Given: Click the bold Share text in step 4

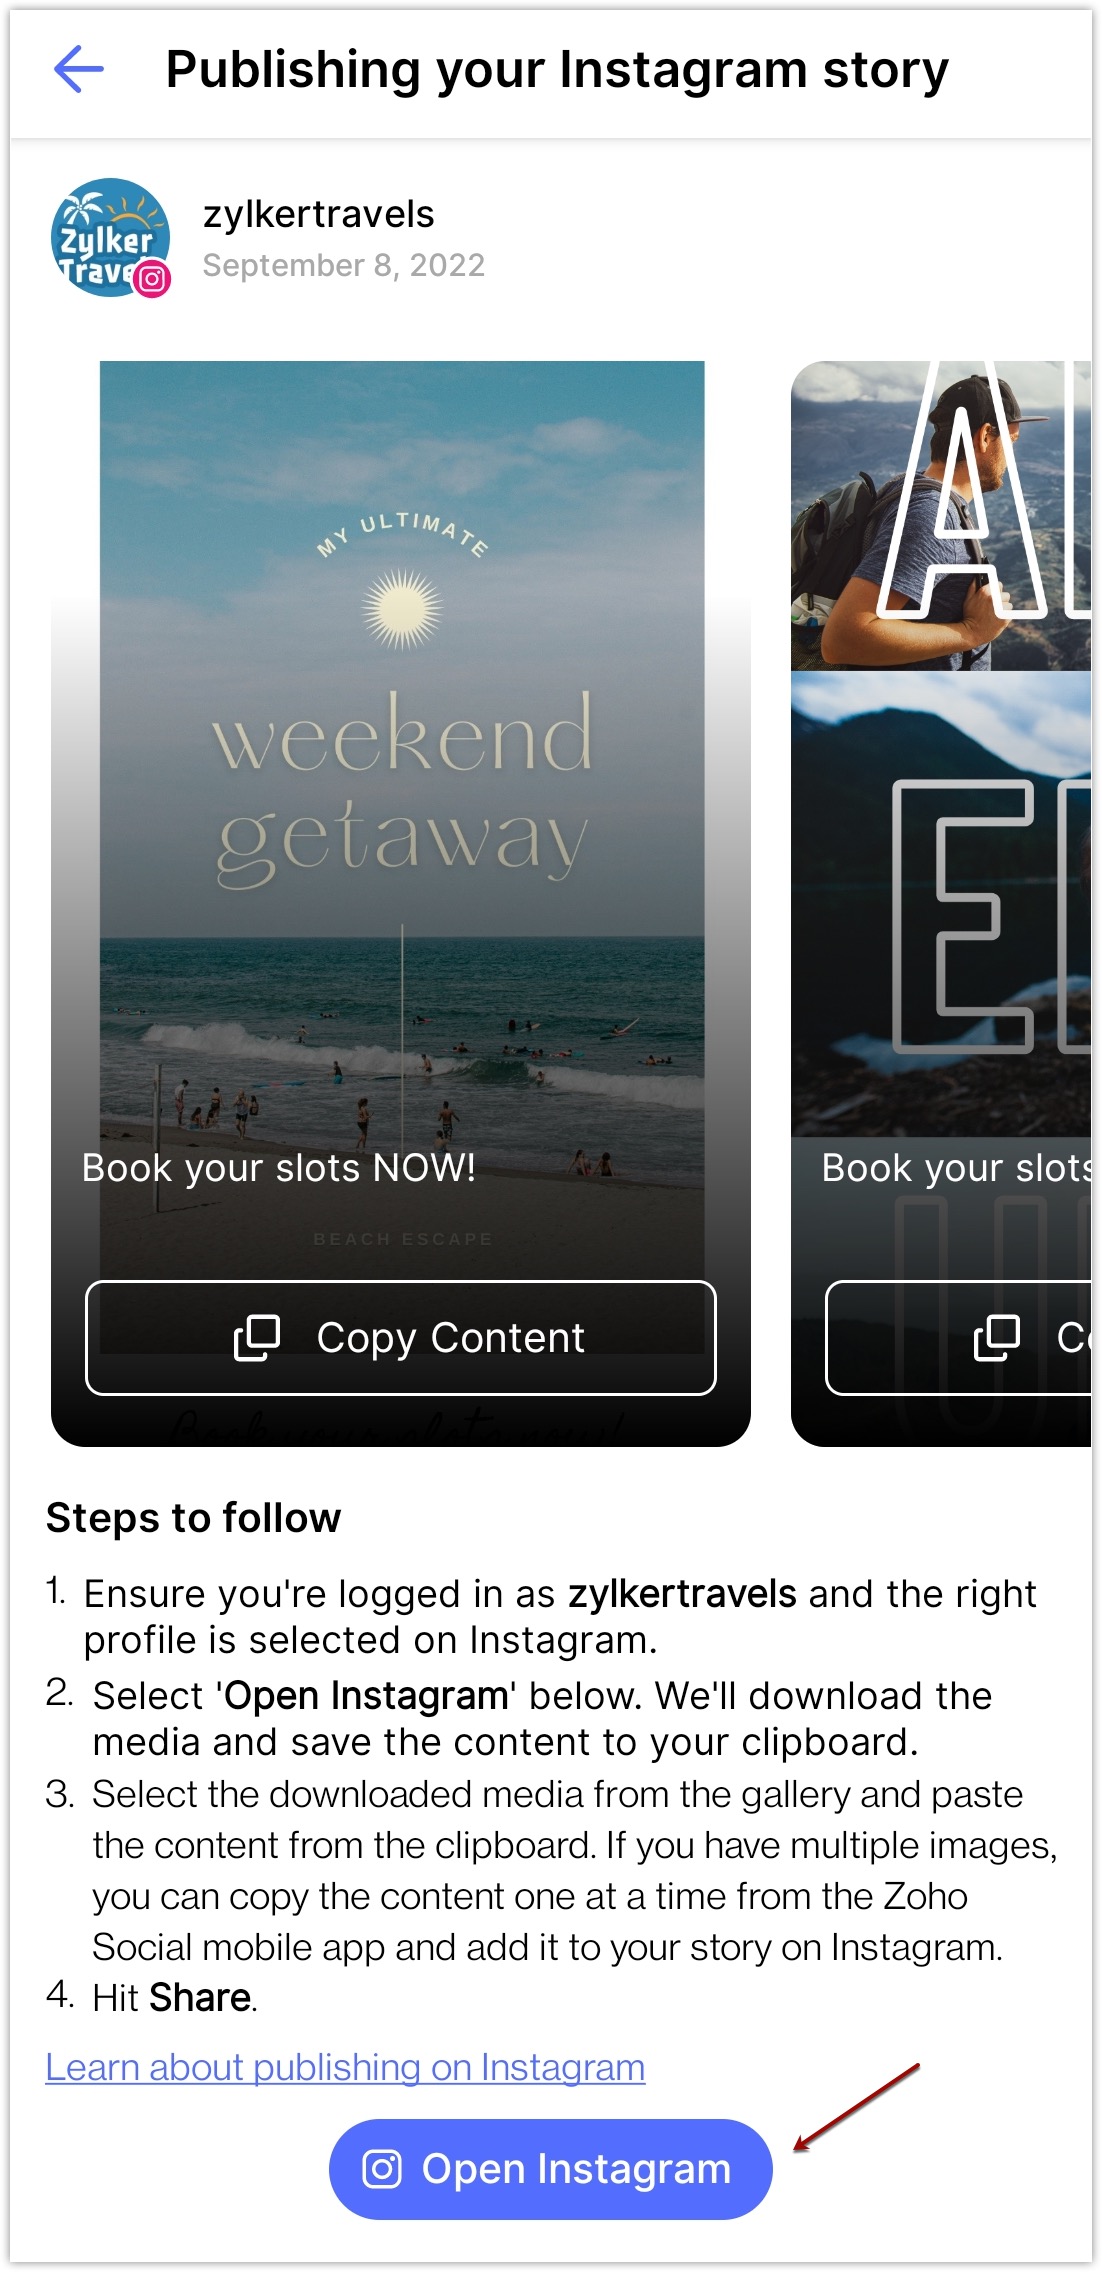Looking at the screenshot, I should click(x=200, y=1997).
